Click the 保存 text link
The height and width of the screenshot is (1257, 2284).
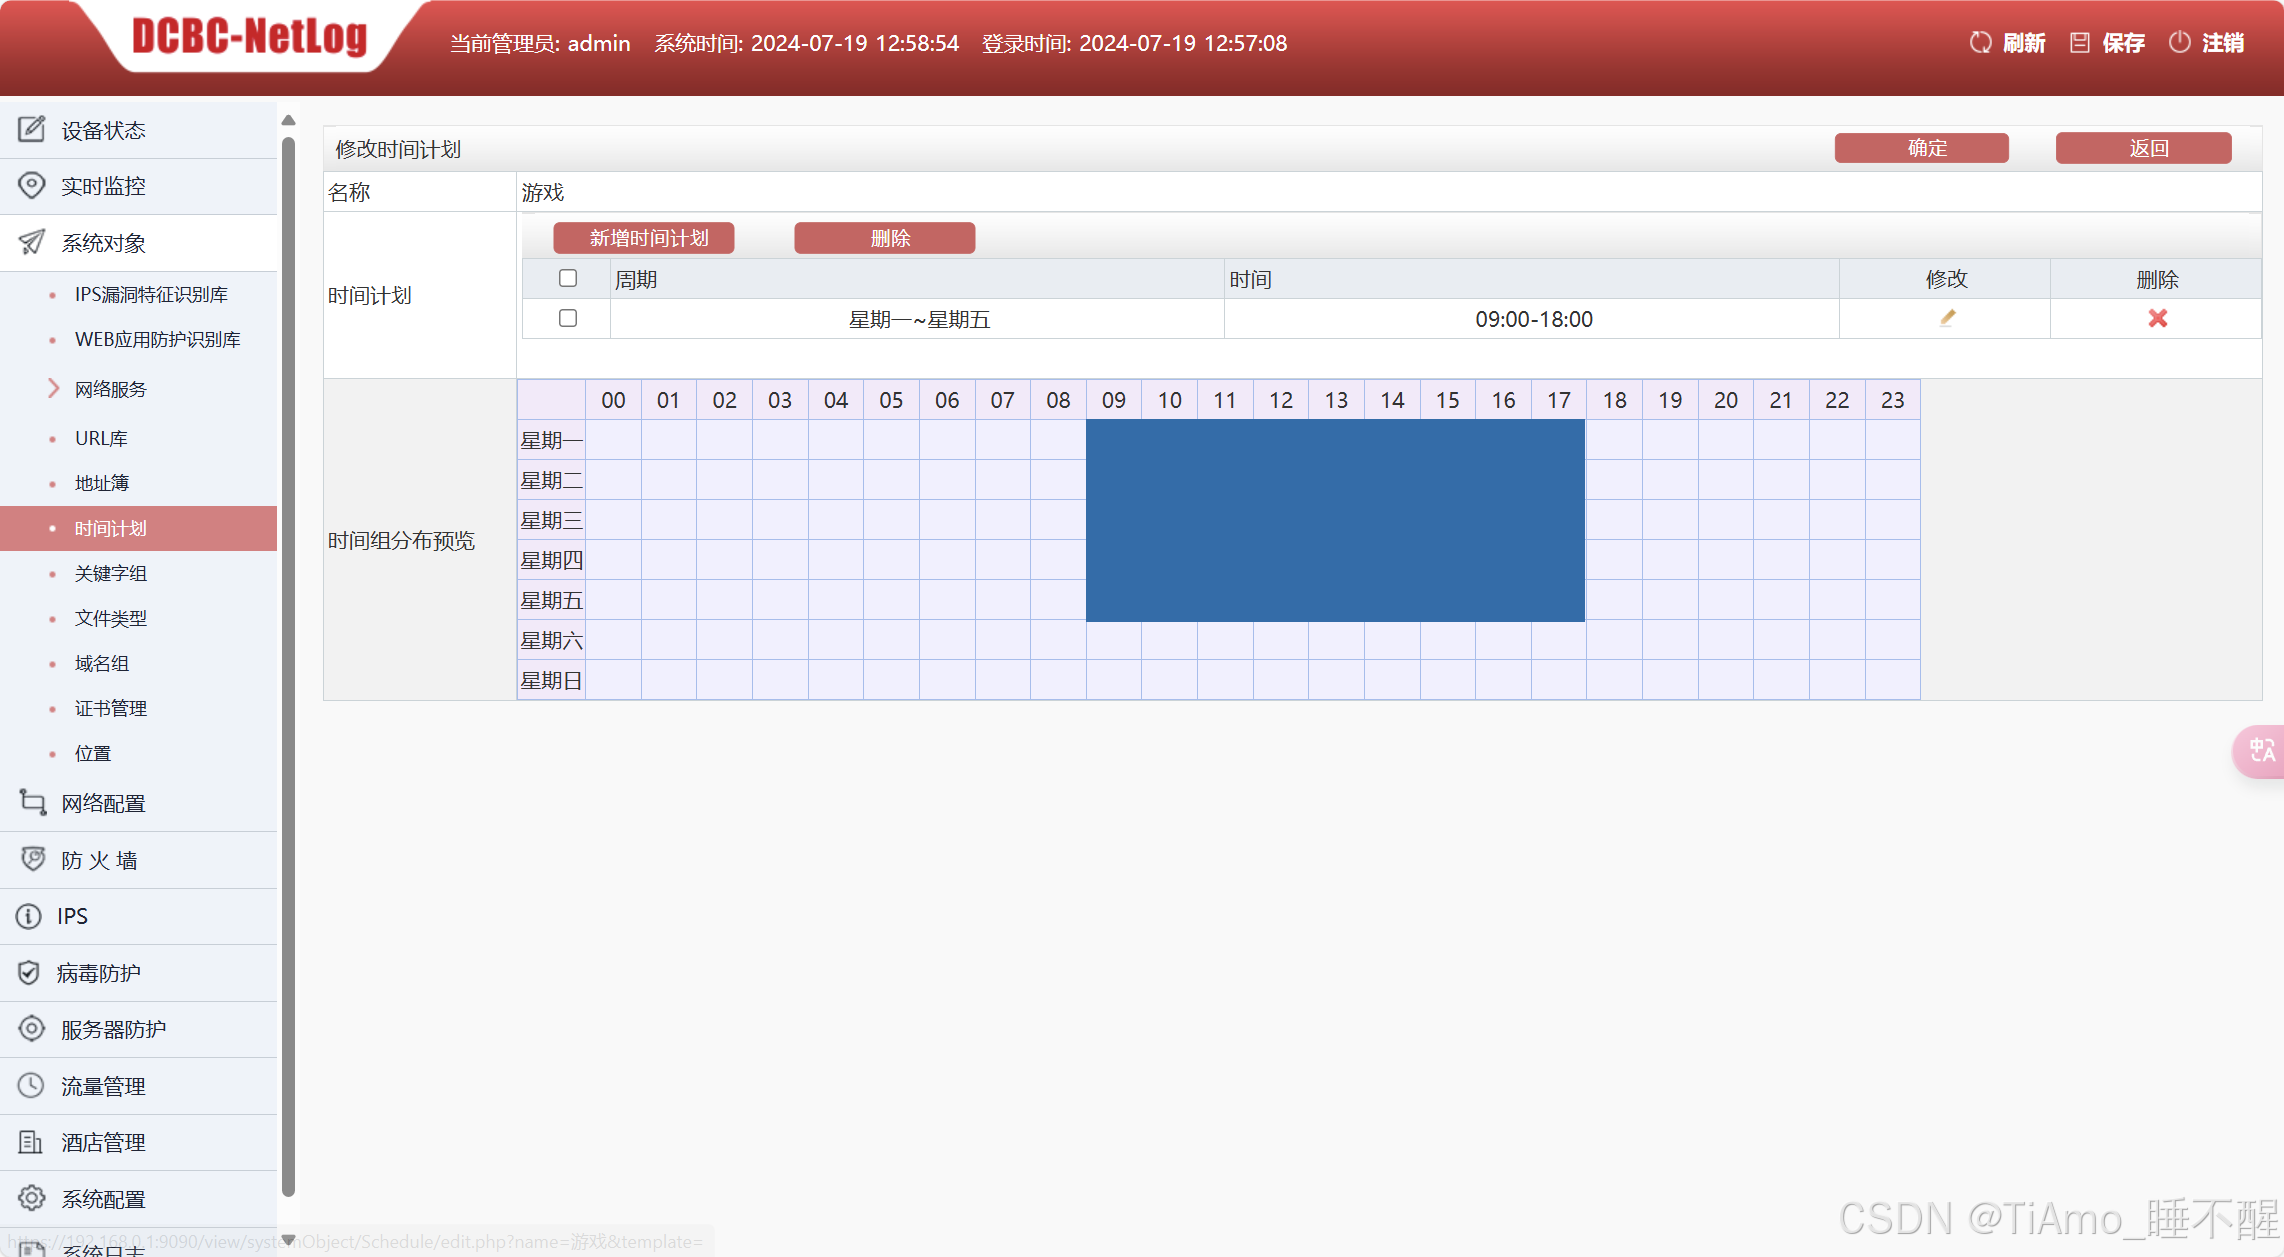[2124, 43]
